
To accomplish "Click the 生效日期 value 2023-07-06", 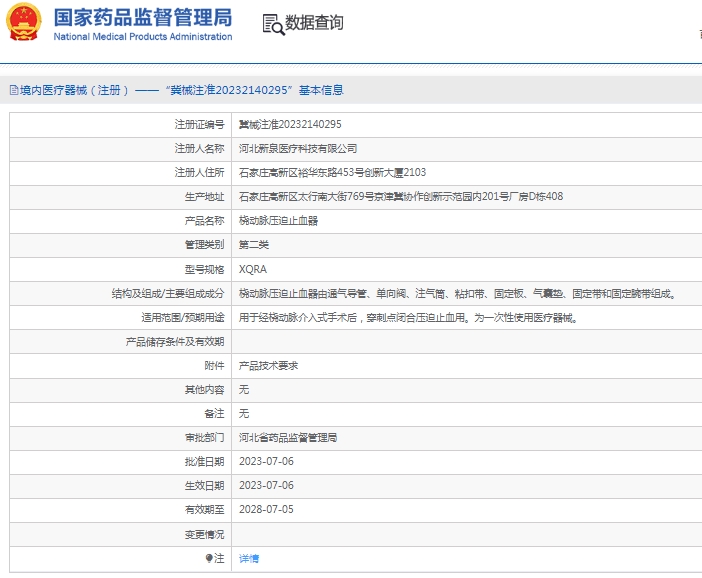I will pos(266,485).
